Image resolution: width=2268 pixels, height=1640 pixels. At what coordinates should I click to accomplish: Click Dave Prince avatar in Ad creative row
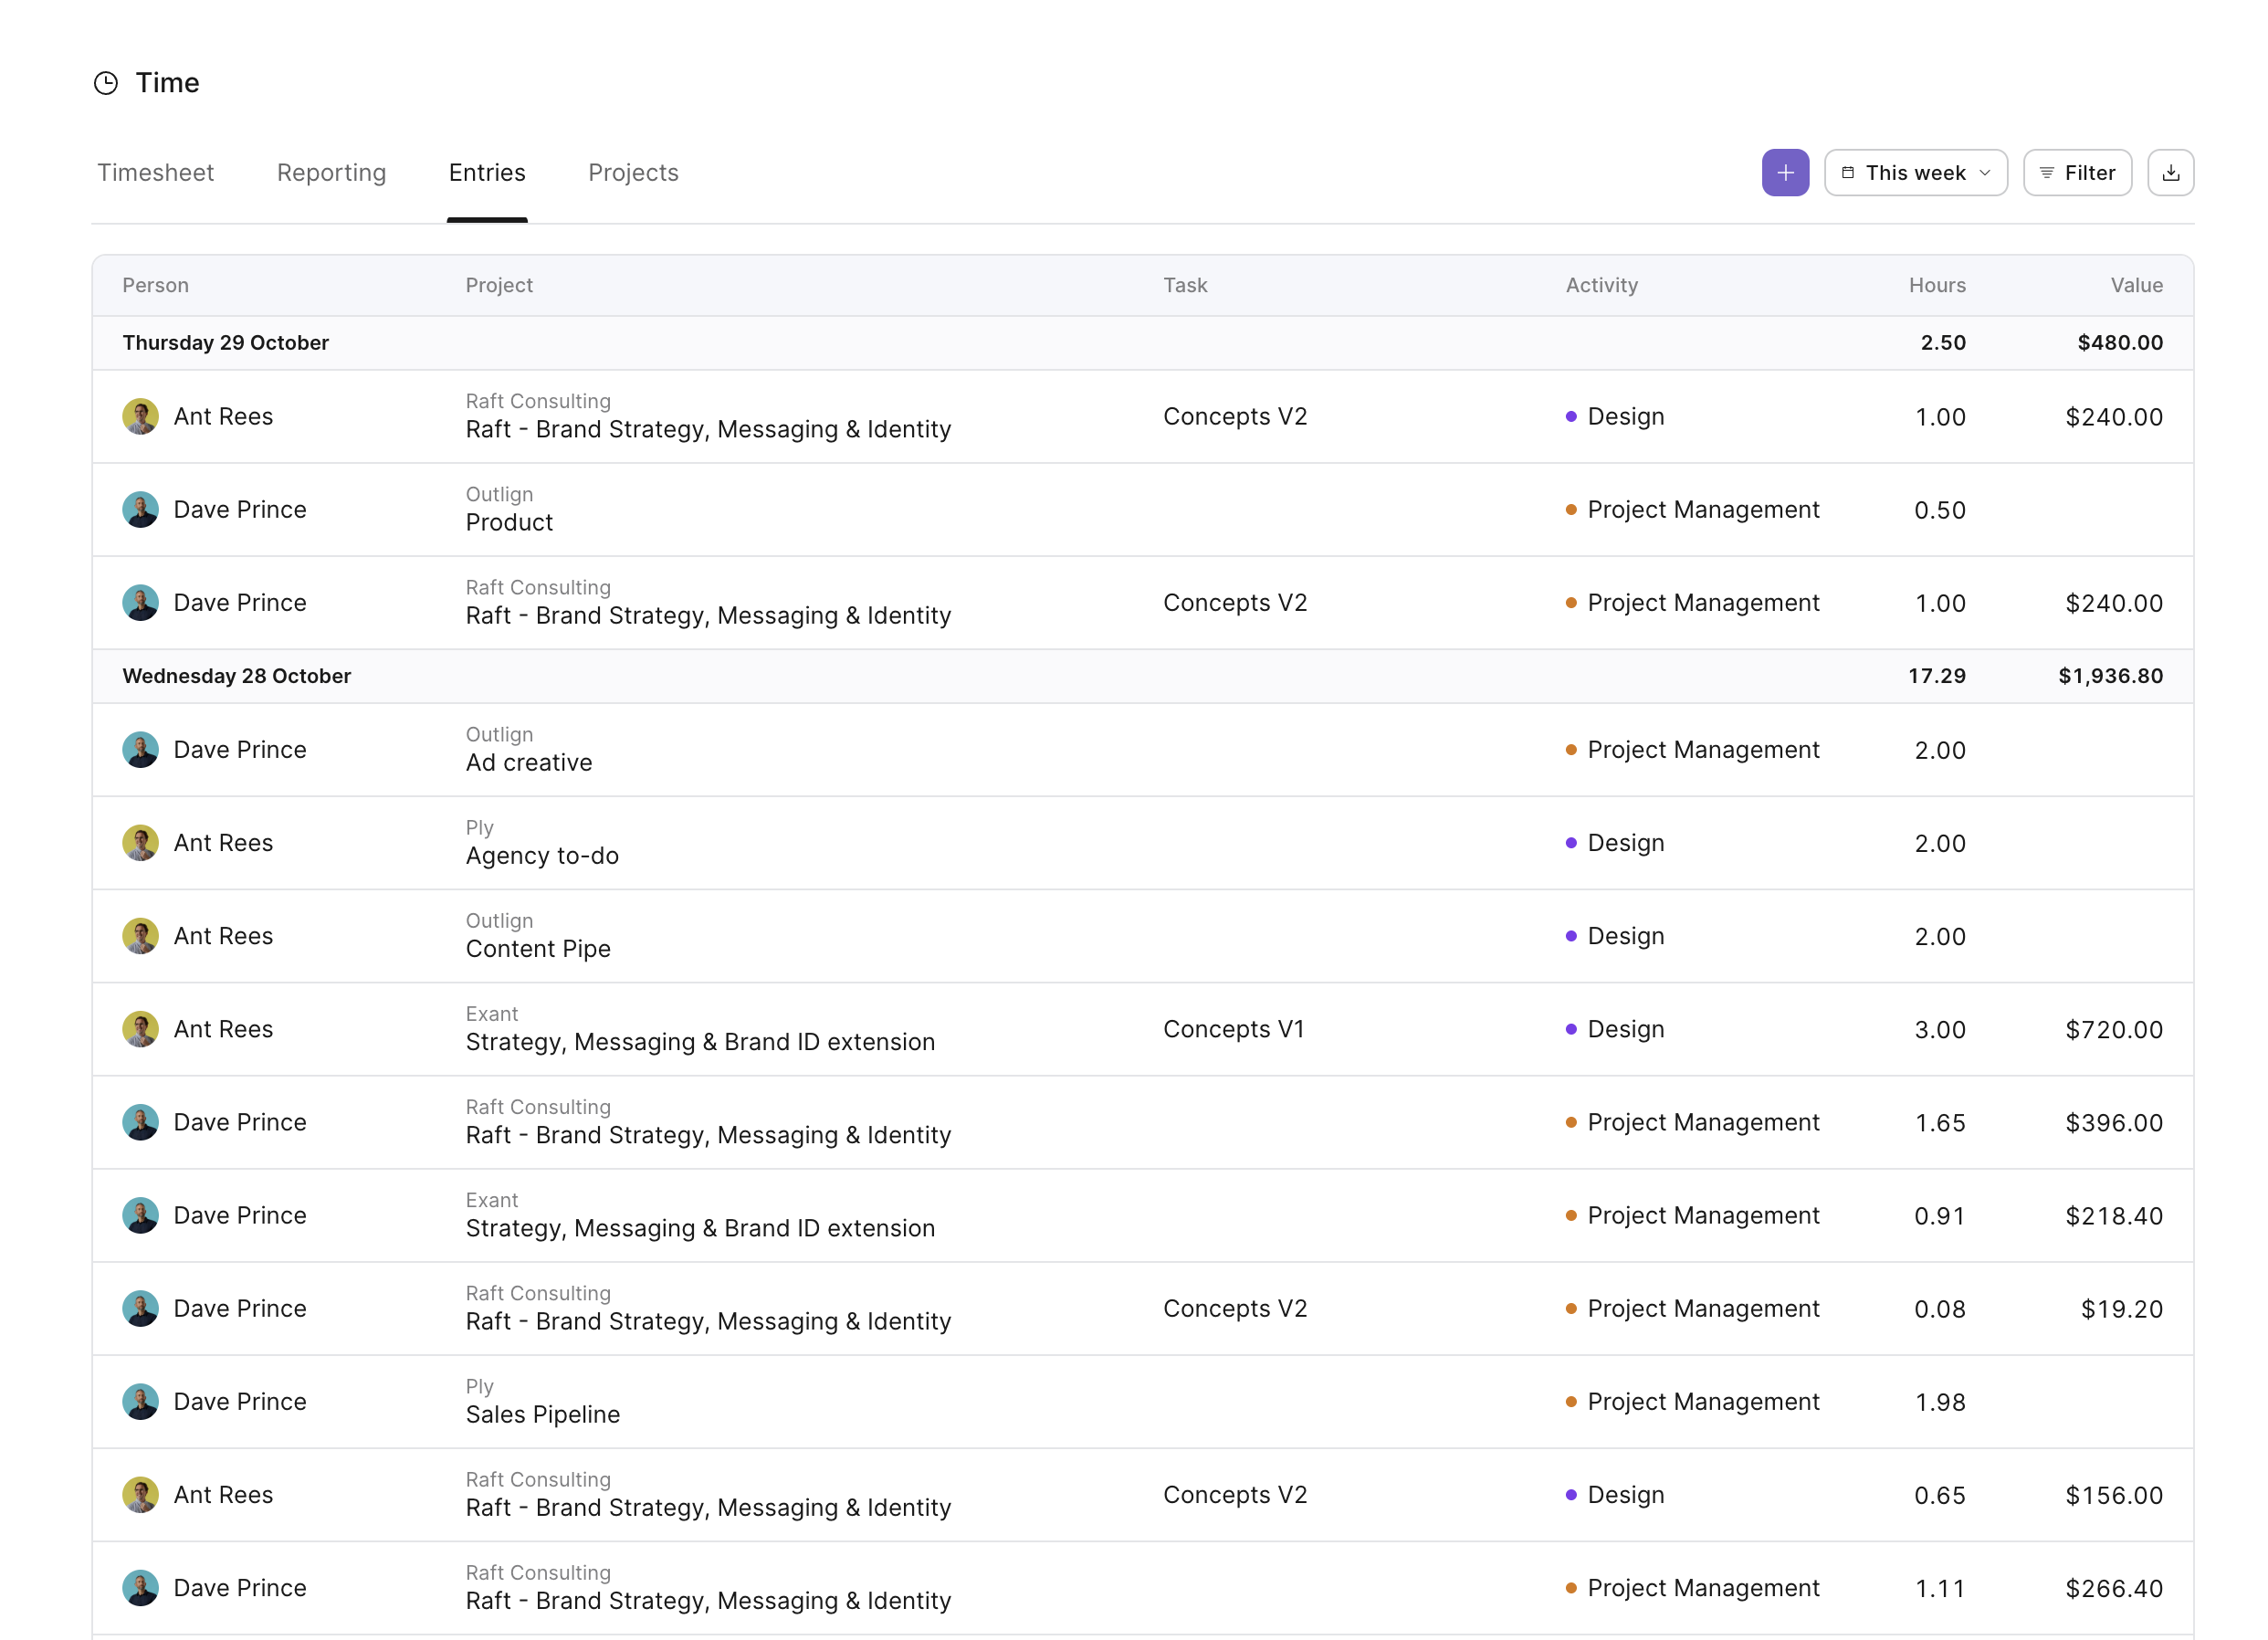[140, 750]
